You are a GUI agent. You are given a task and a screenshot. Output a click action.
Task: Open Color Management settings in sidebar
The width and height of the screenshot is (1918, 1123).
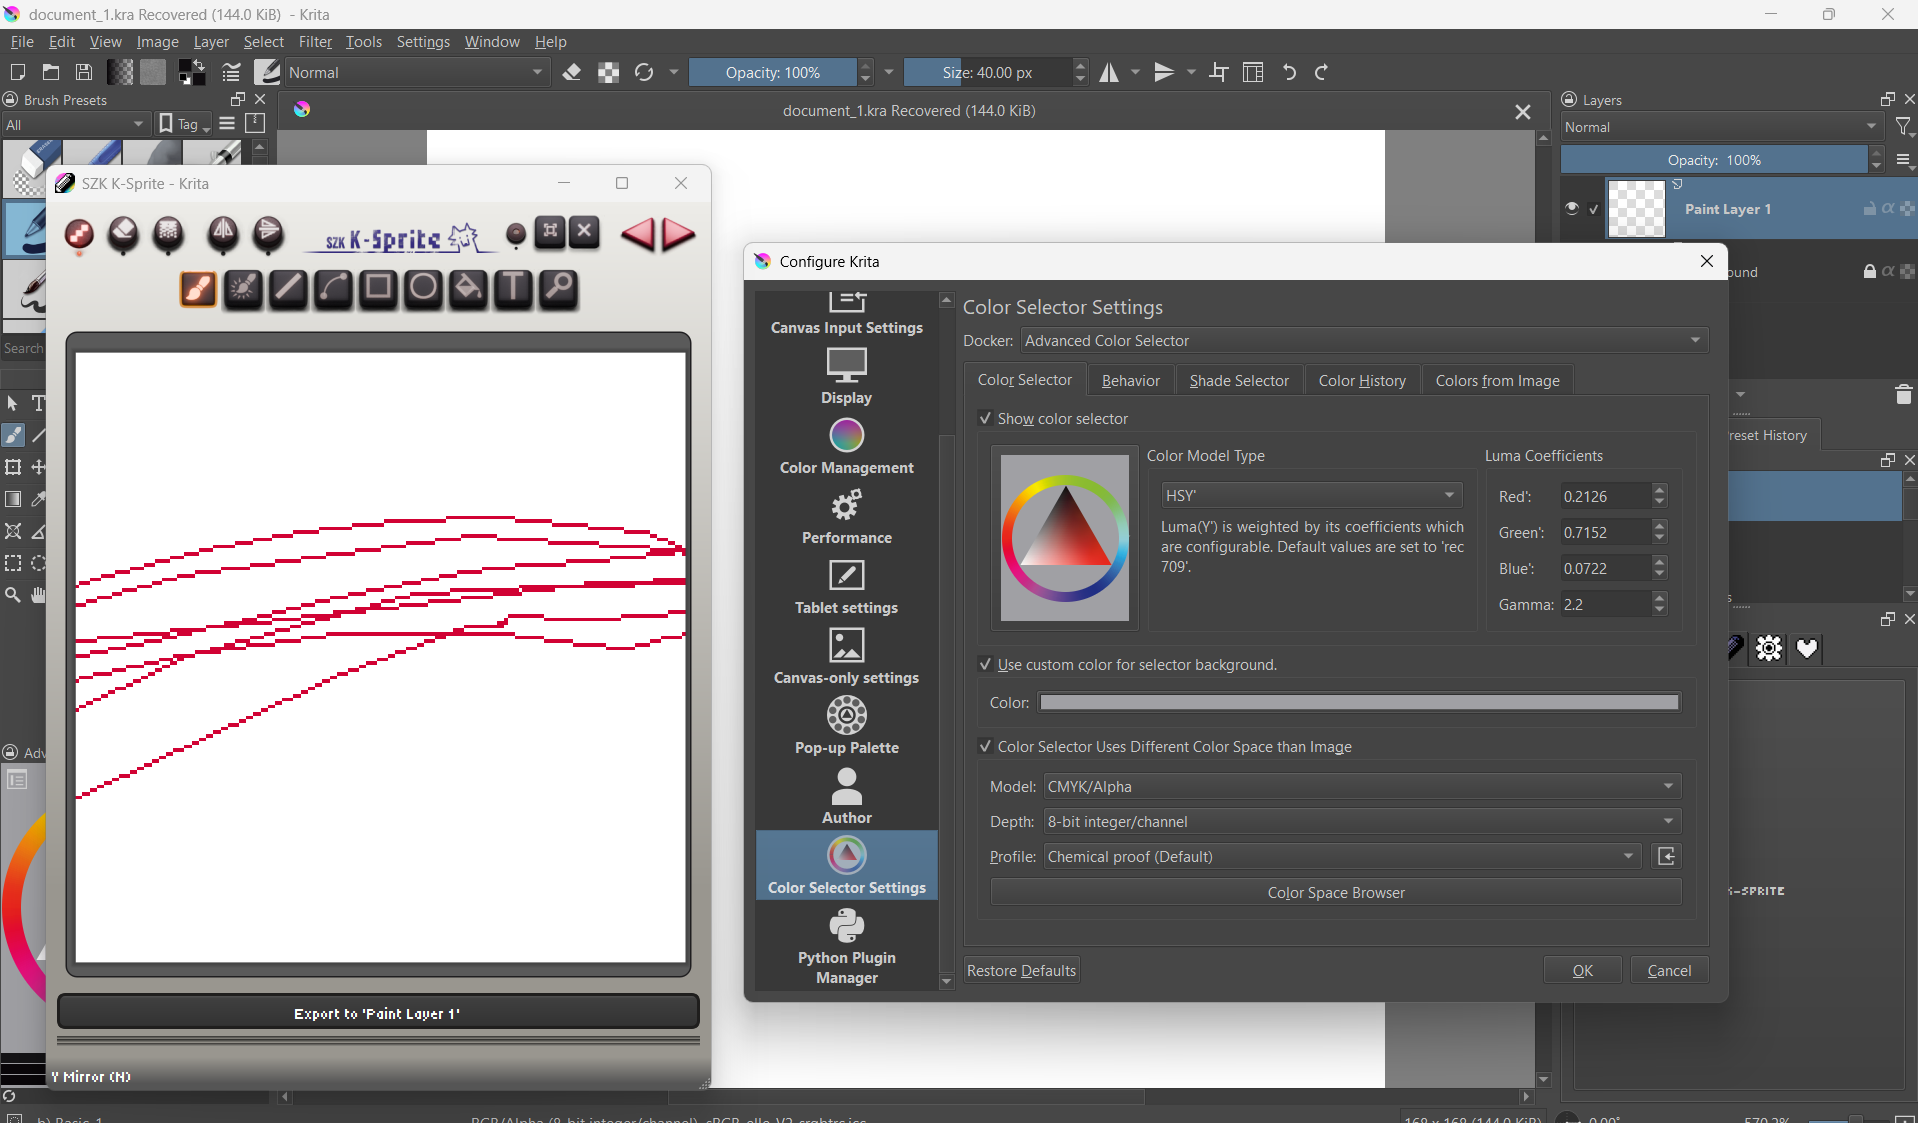tap(846, 446)
